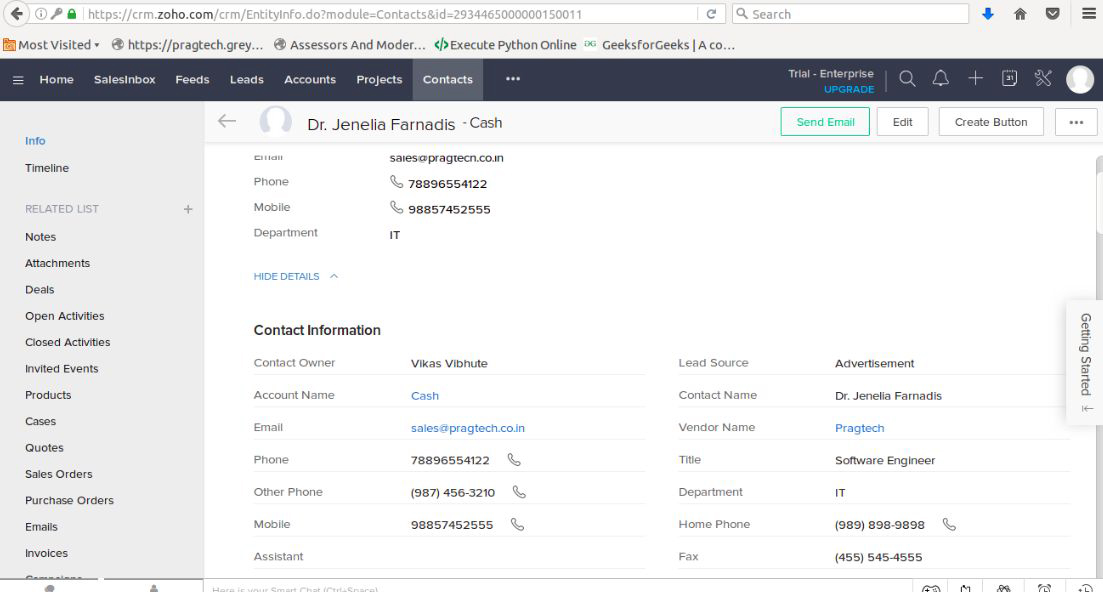
Task: Jump to Attachments related list
Action: [58, 263]
